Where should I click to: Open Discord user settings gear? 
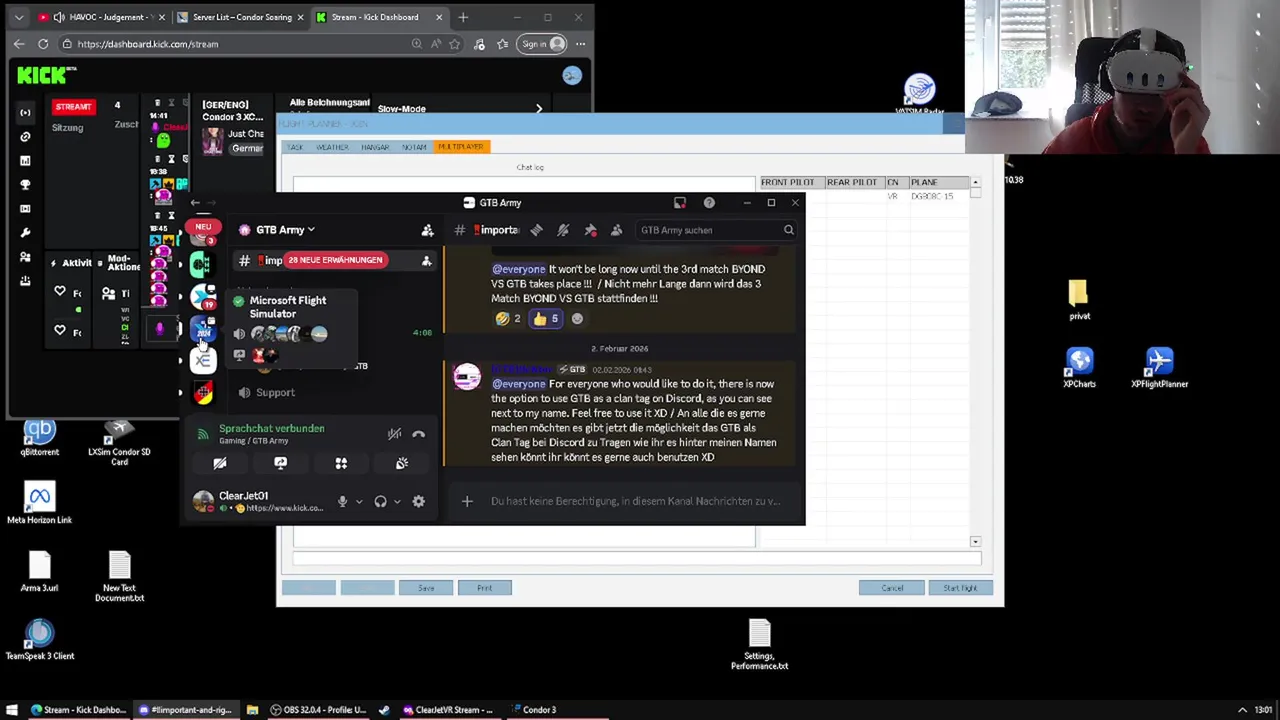pyautogui.click(x=419, y=502)
